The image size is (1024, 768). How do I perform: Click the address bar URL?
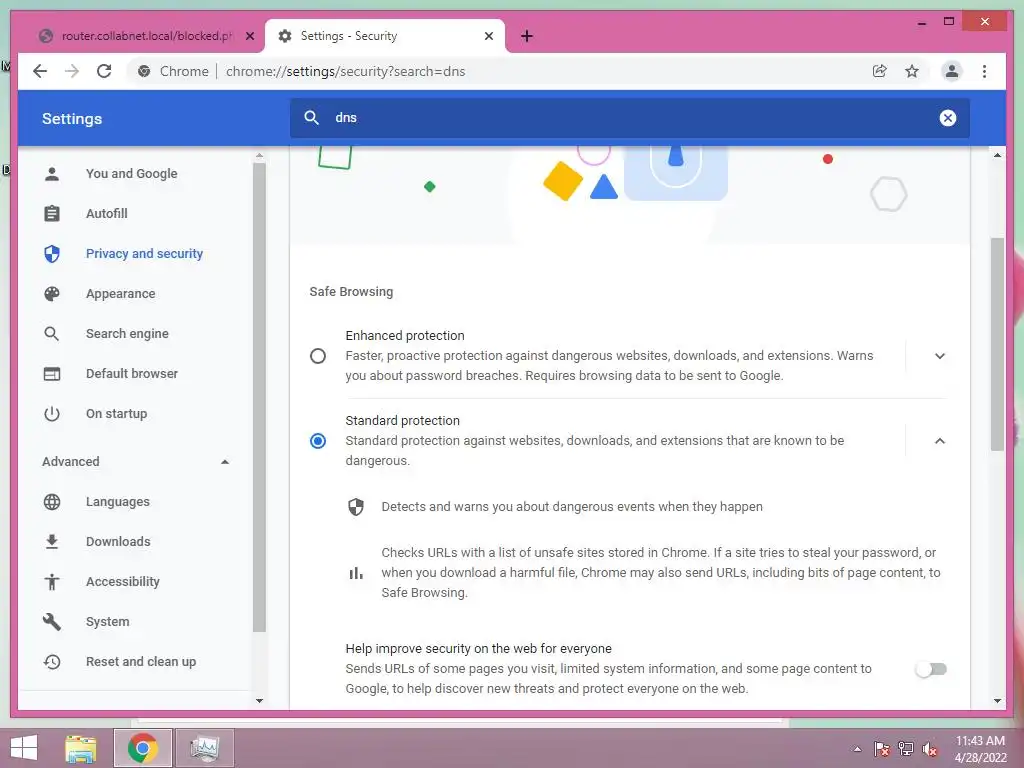pyautogui.click(x=345, y=71)
